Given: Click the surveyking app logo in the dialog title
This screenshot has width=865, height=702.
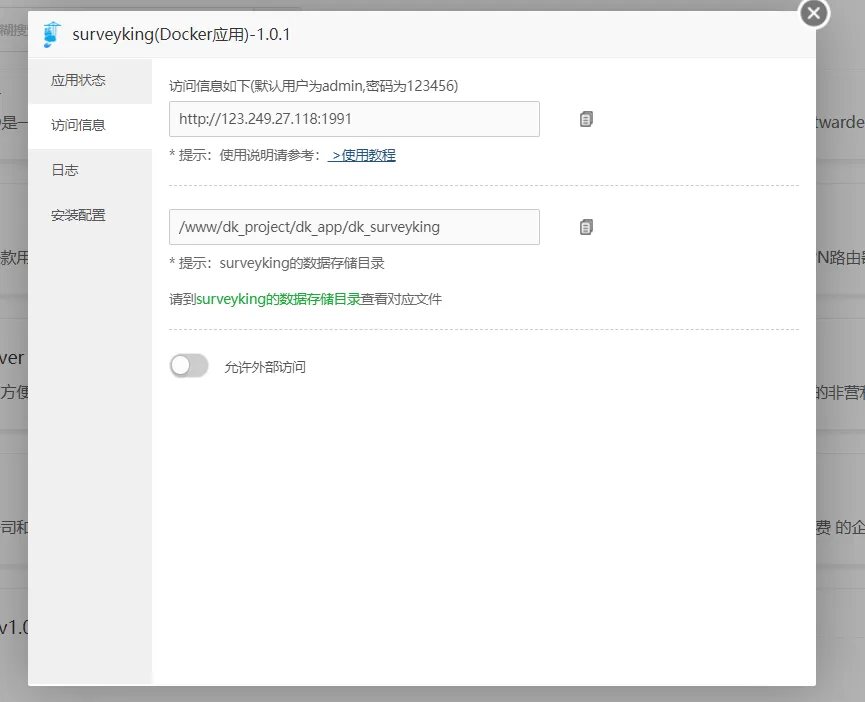Looking at the screenshot, I should click(x=52, y=34).
